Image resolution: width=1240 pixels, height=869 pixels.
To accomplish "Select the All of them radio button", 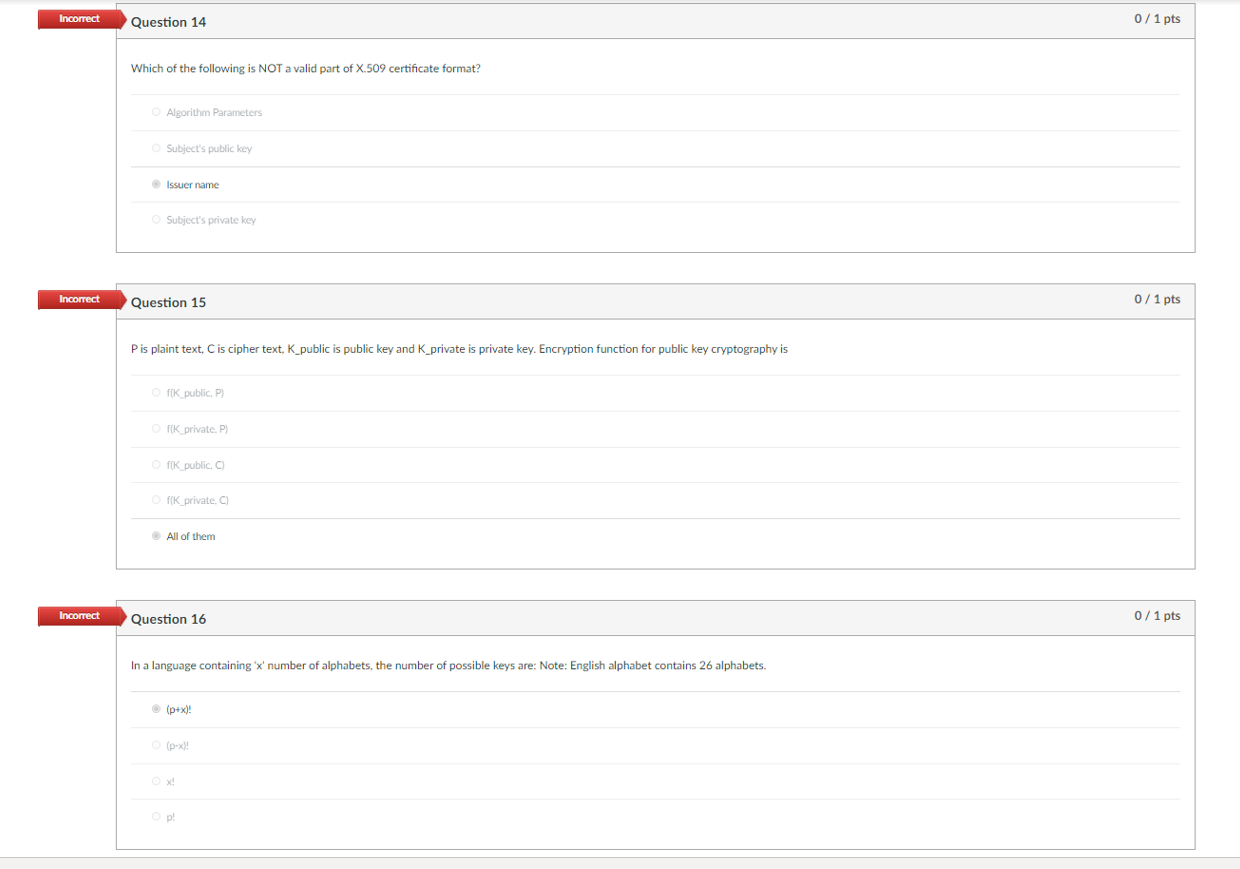I will point(156,536).
